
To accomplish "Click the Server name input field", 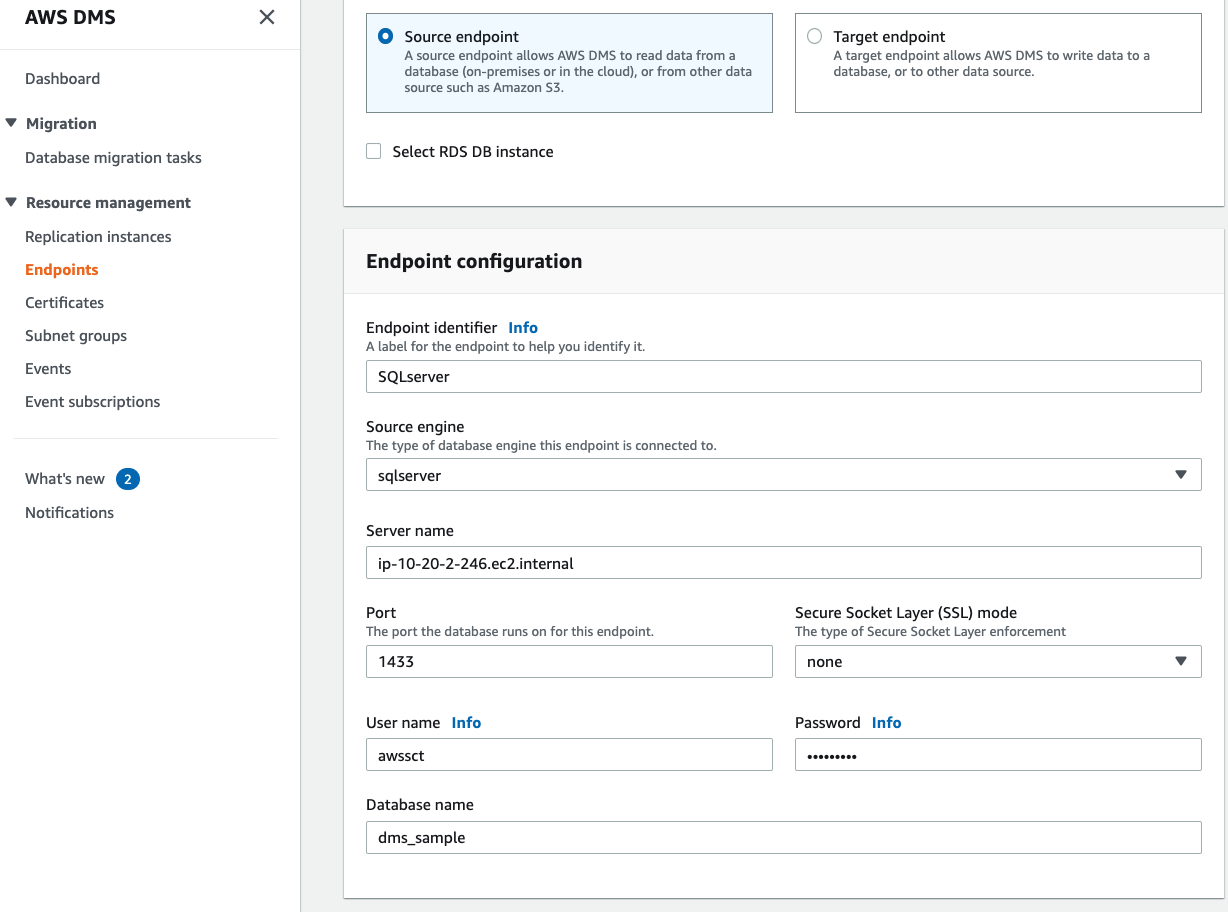I will click(783, 563).
